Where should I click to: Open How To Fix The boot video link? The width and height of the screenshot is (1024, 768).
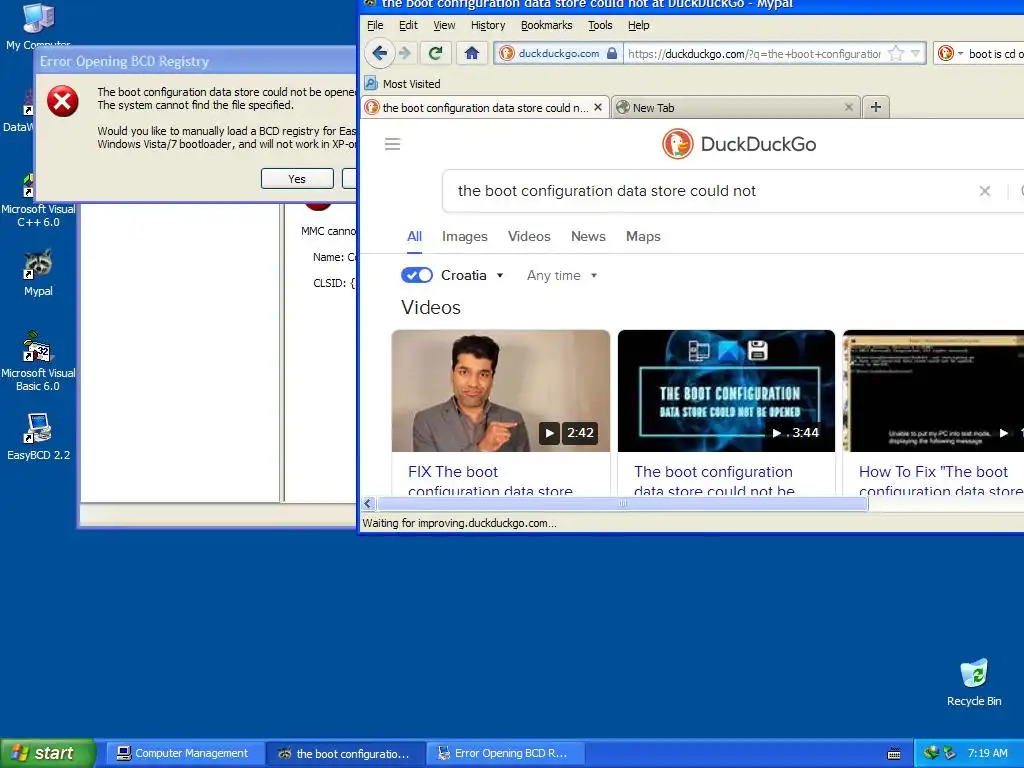940,481
